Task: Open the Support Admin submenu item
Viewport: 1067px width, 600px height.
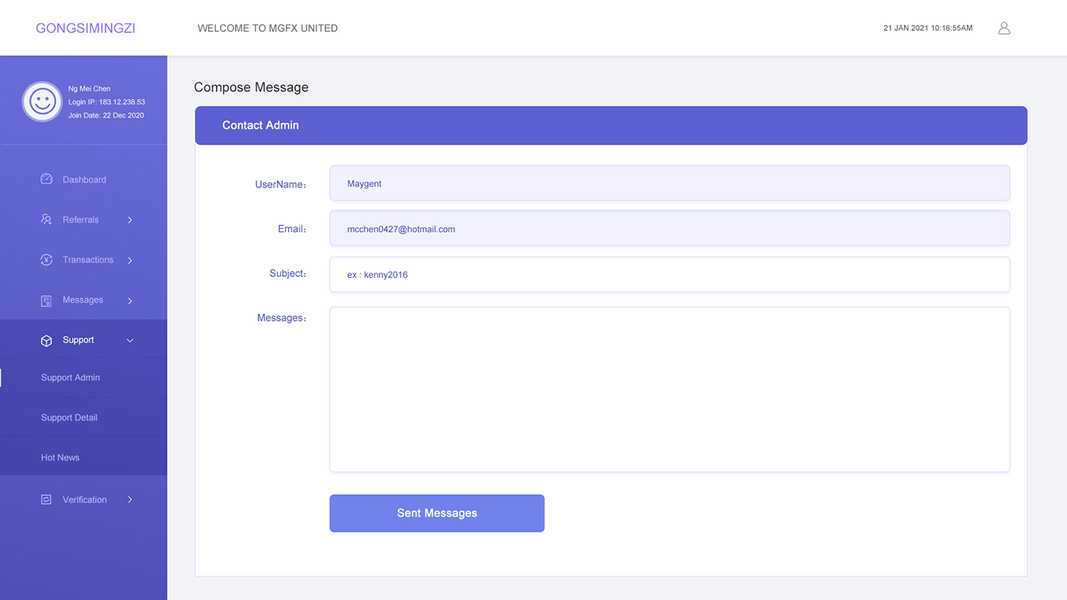Action: pyautogui.click(x=70, y=378)
